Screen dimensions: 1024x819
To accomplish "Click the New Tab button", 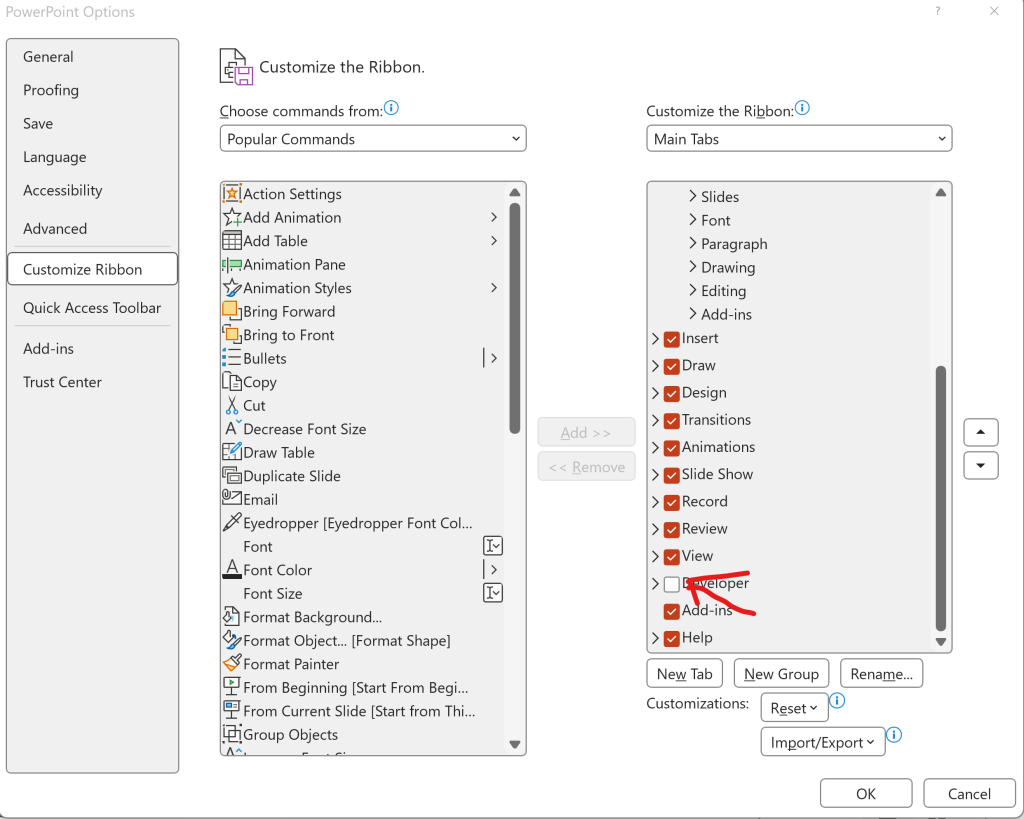I will click(684, 673).
